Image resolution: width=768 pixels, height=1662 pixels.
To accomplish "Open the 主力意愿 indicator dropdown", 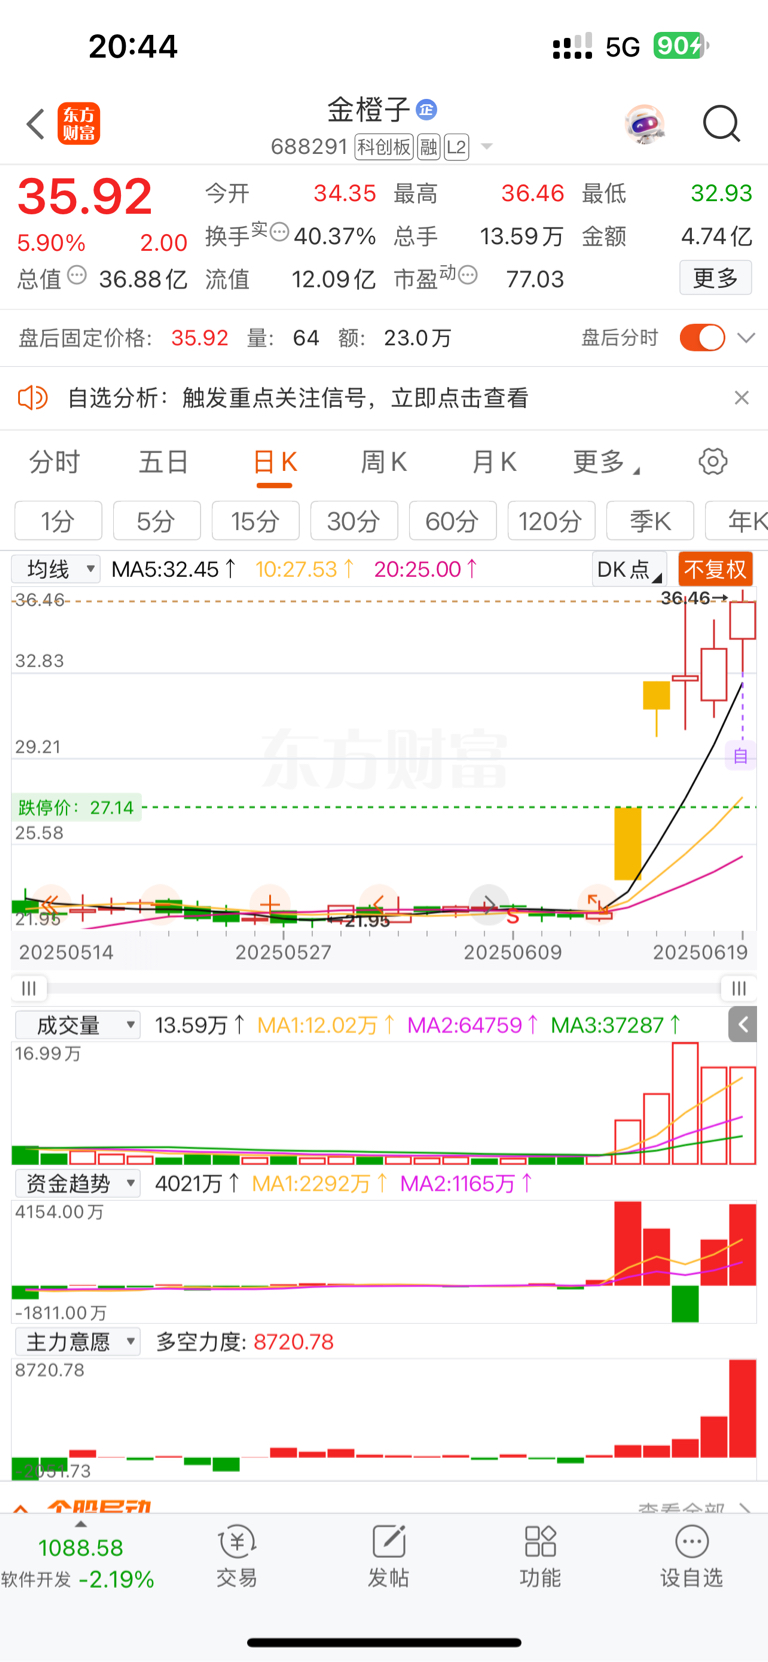I will pos(77,1342).
